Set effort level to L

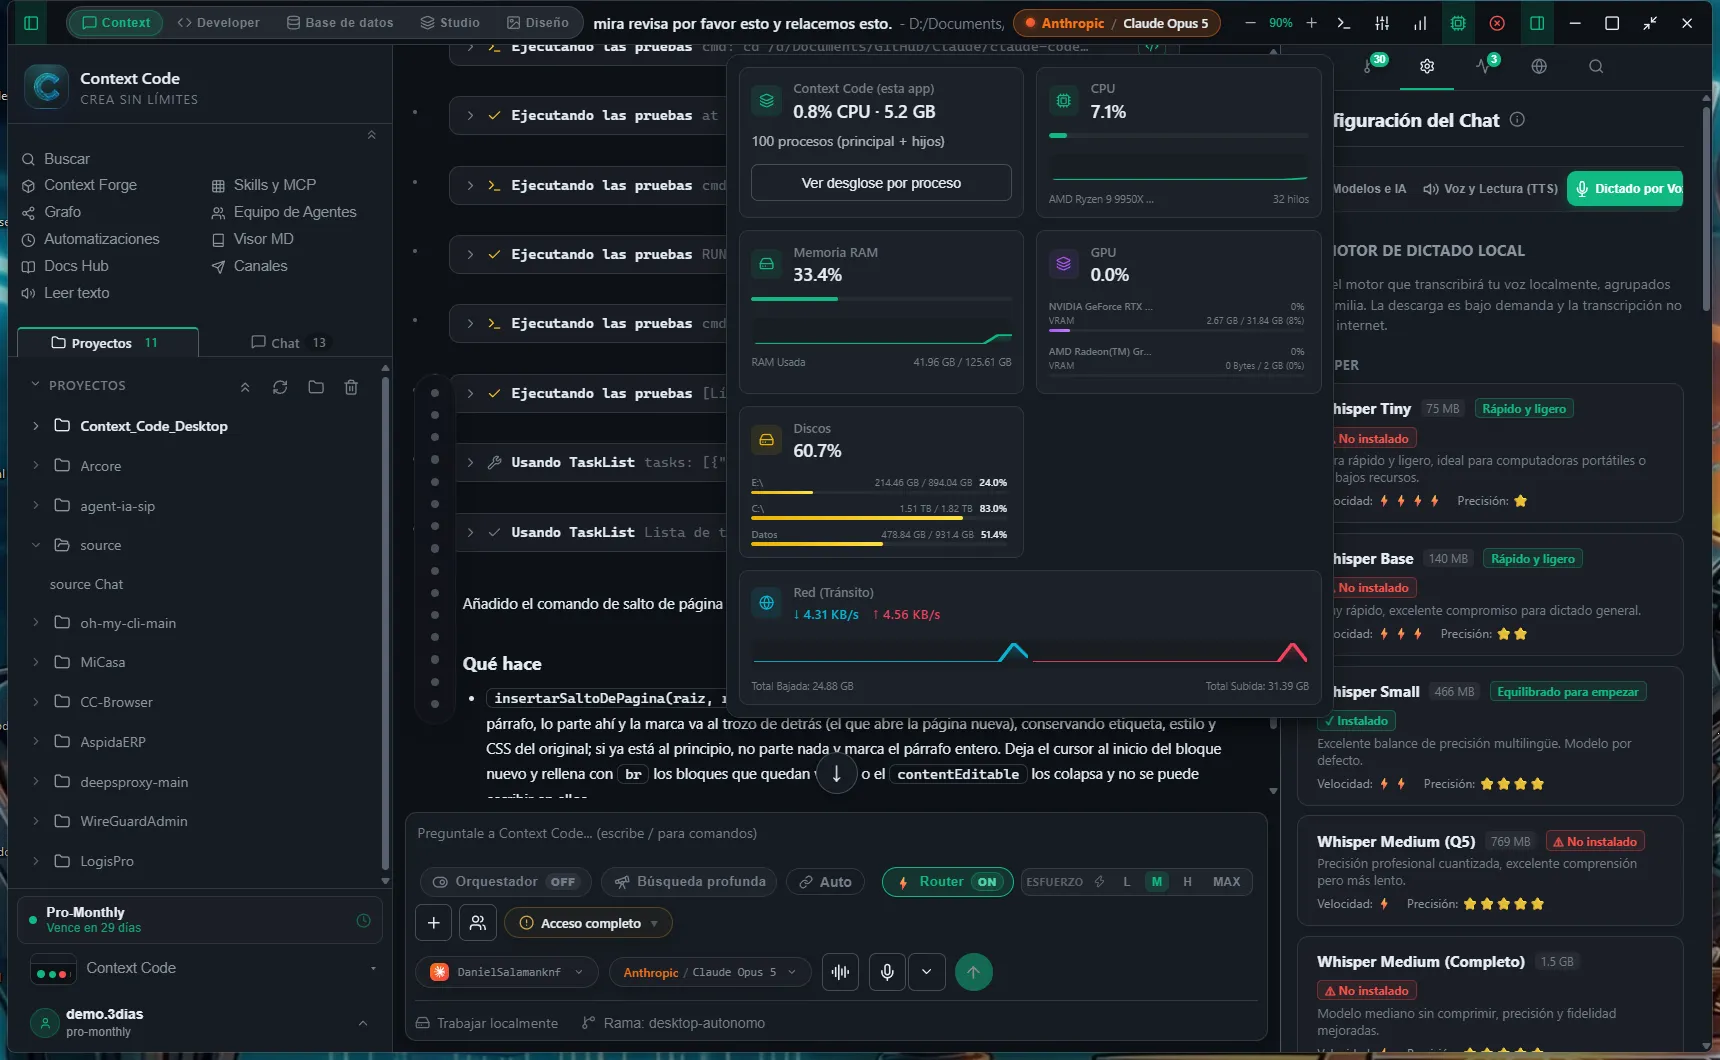pyautogui.click(x=1127, y=882)
